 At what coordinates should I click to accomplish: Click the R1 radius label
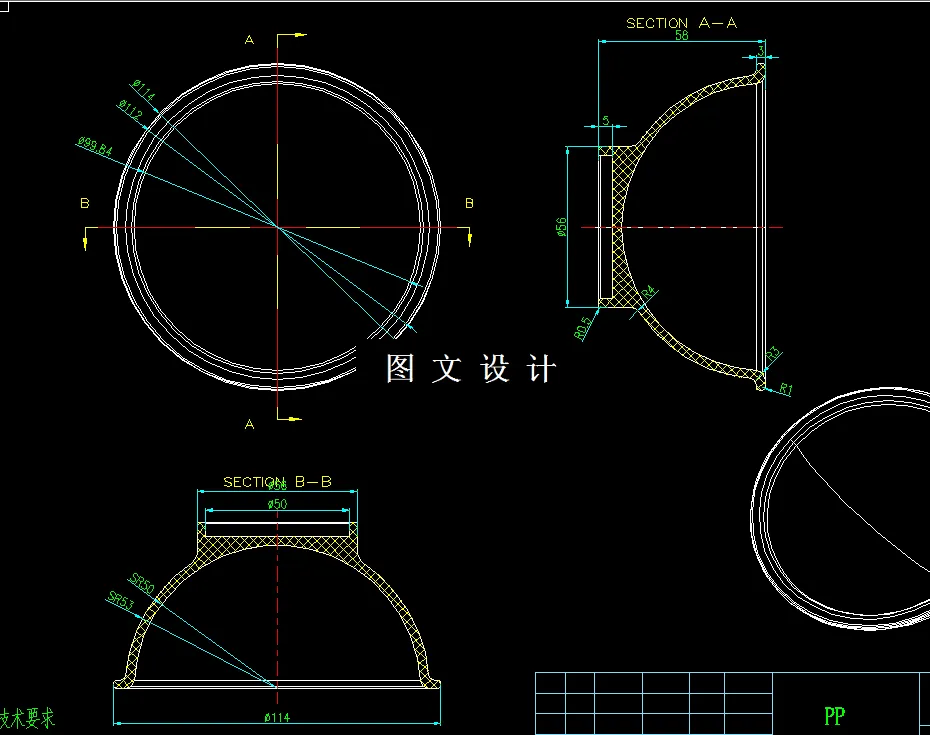pos(785,389)
